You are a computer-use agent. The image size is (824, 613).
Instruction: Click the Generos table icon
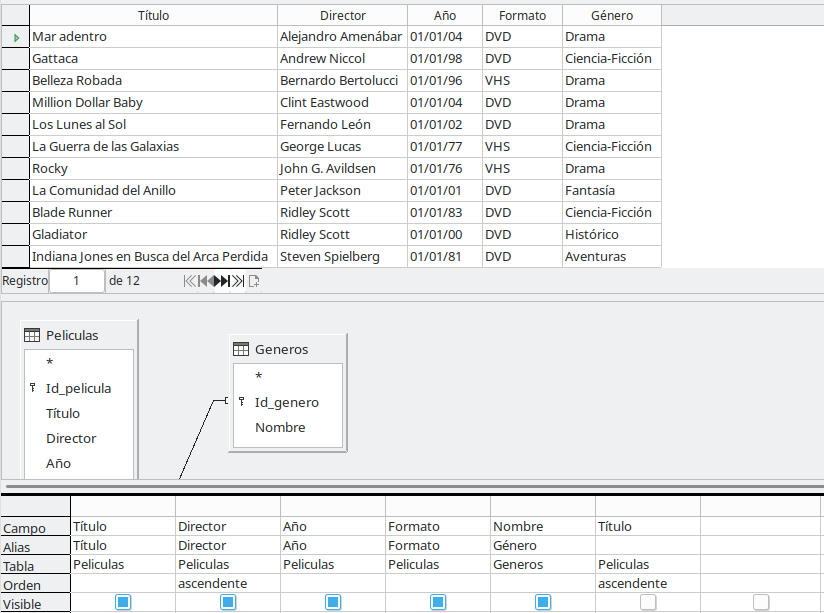pos(241,349)
